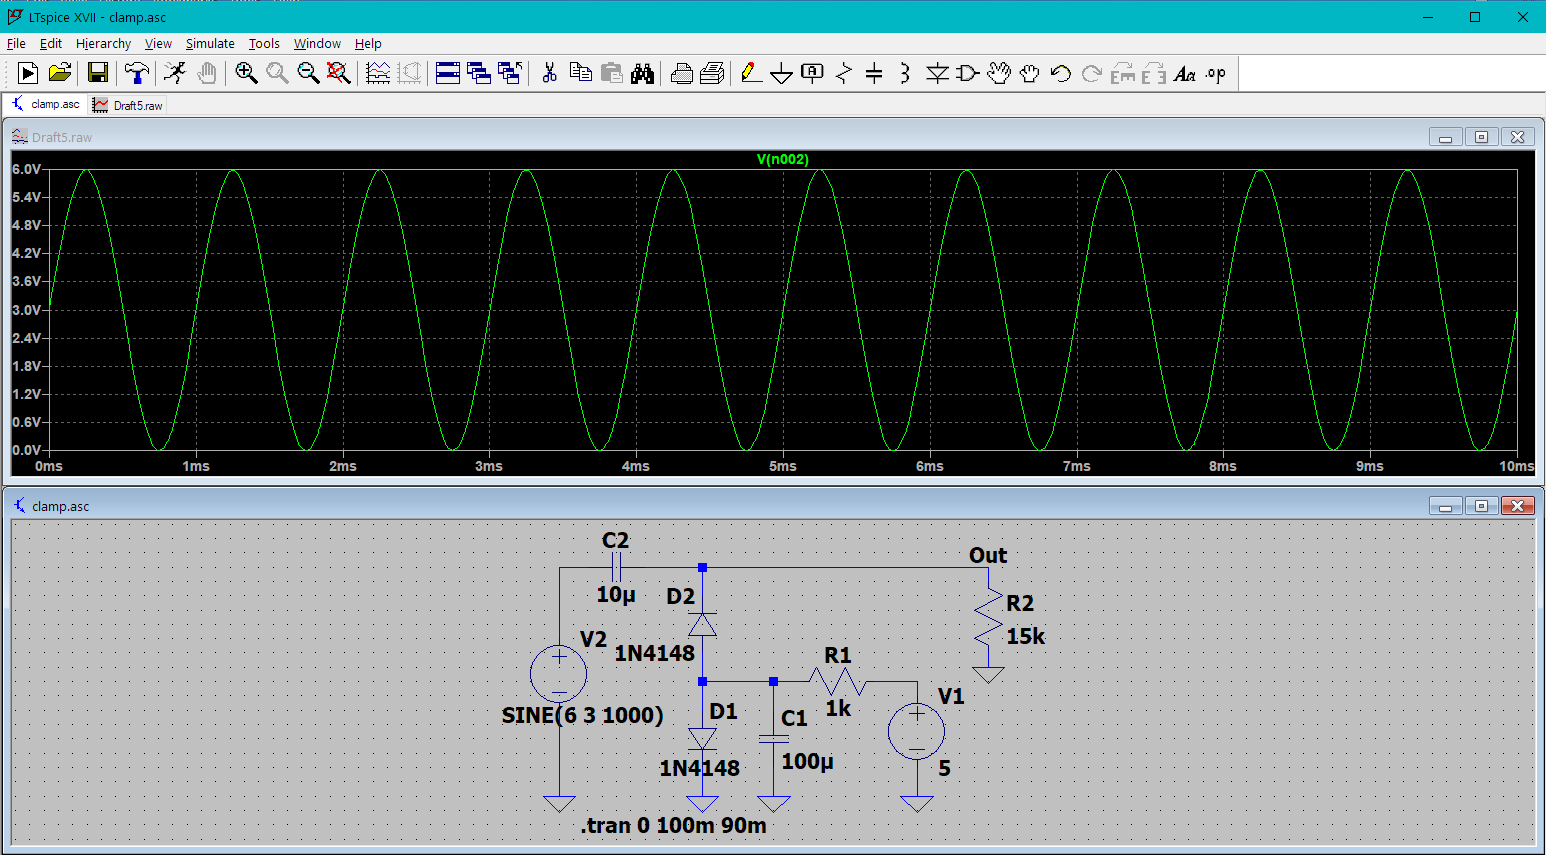The height and width of the screenshot is (855, 1546).
Task: Click the SINE(6 3 1000) source value
Action: 582,715
